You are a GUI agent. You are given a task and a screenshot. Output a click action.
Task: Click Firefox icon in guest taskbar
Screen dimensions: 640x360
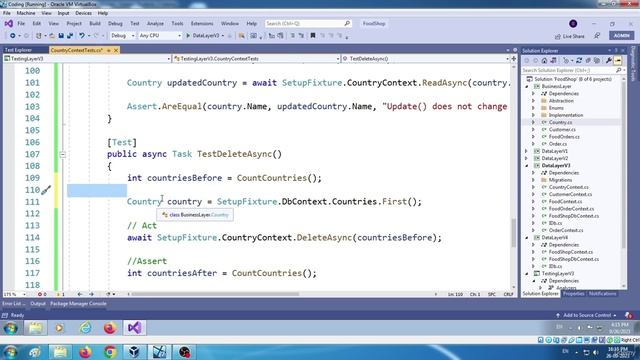tap(109, 328)
